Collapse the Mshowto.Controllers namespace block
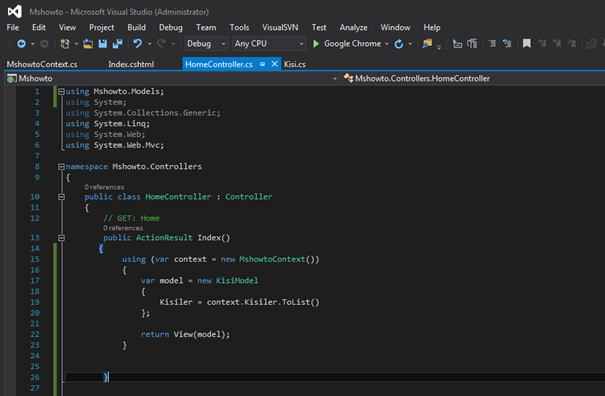The image size is (605, 396). point(61,167)
